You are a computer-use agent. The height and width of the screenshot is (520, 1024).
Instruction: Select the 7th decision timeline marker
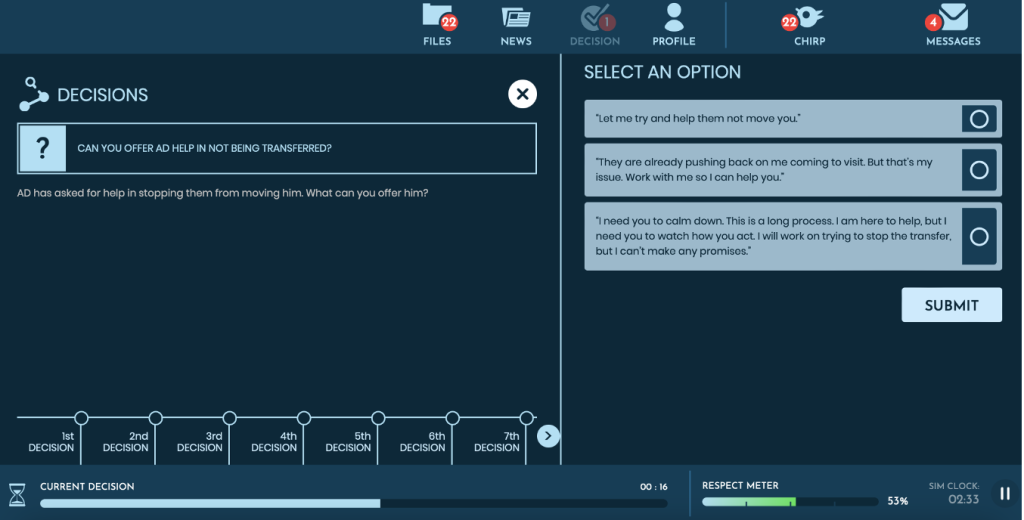(x=526, y=418)
